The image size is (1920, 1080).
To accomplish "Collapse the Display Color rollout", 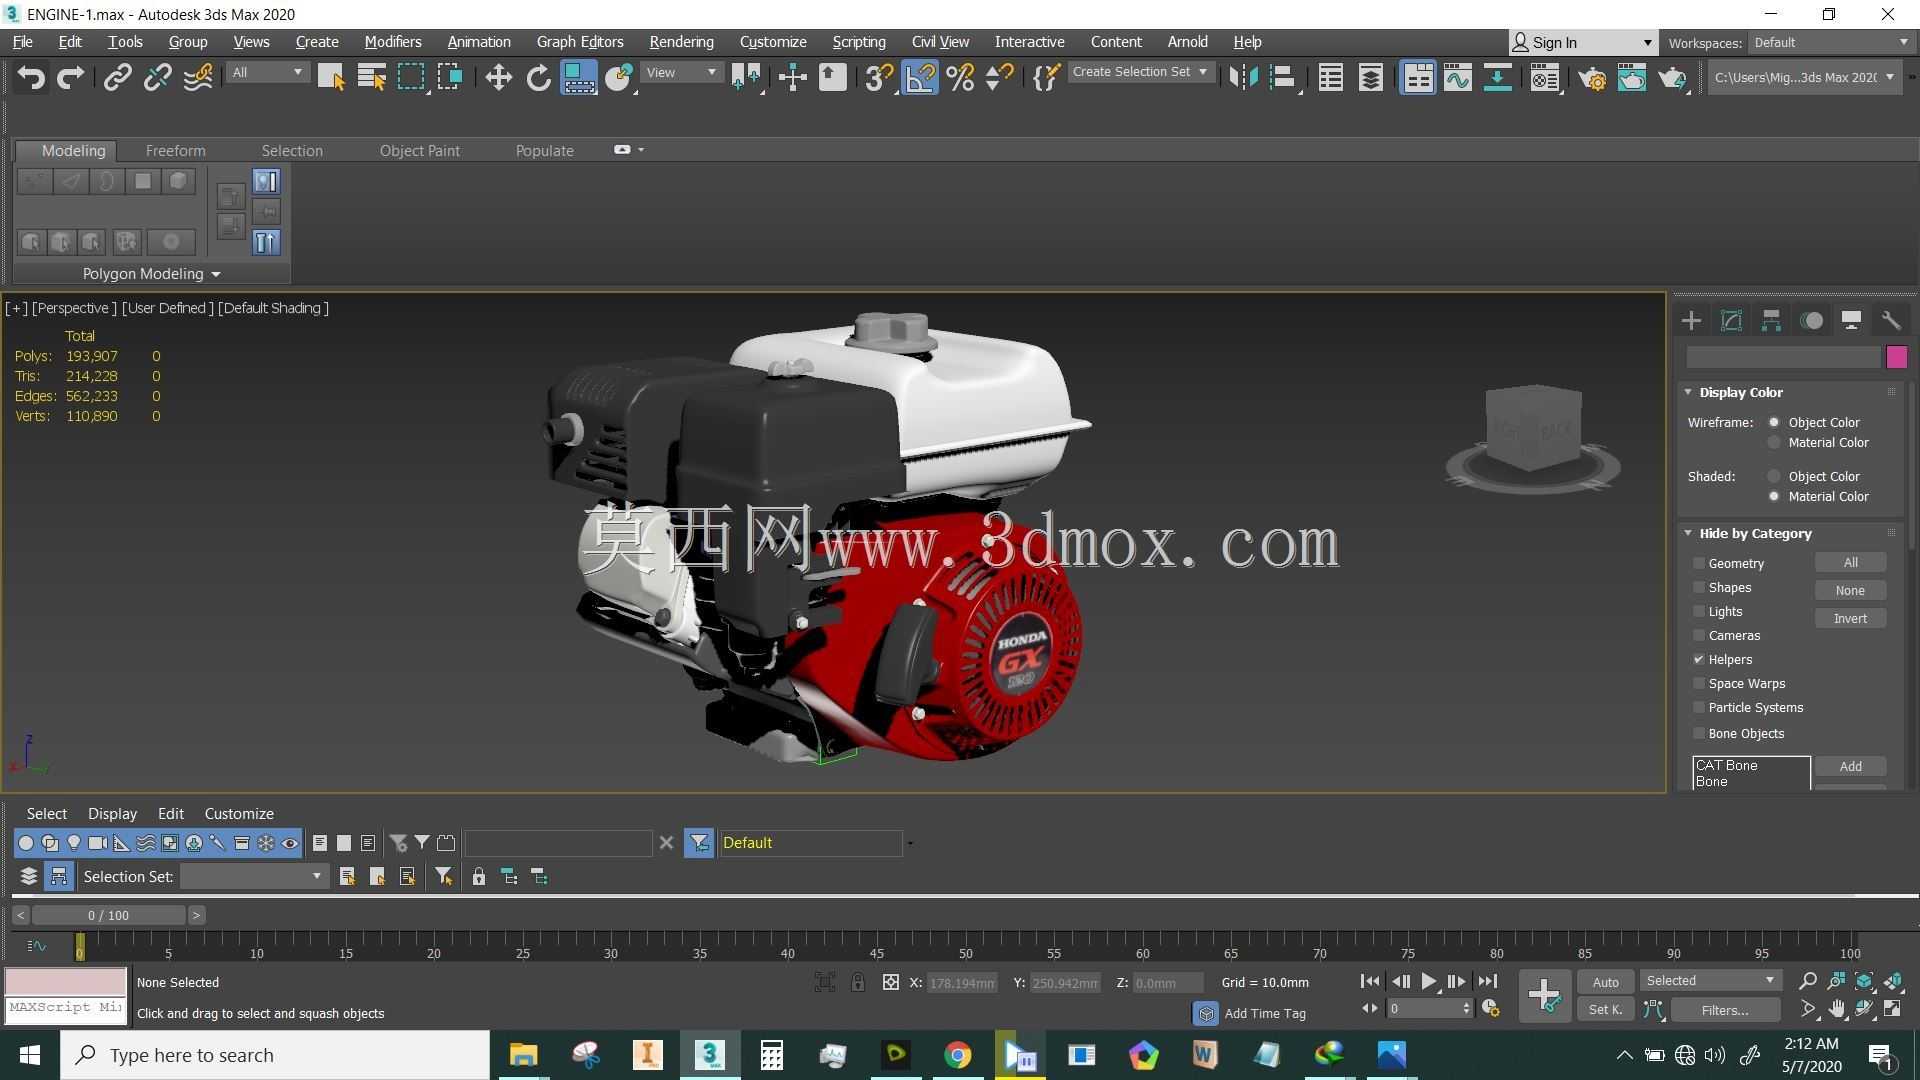I will coord(1740,392).
